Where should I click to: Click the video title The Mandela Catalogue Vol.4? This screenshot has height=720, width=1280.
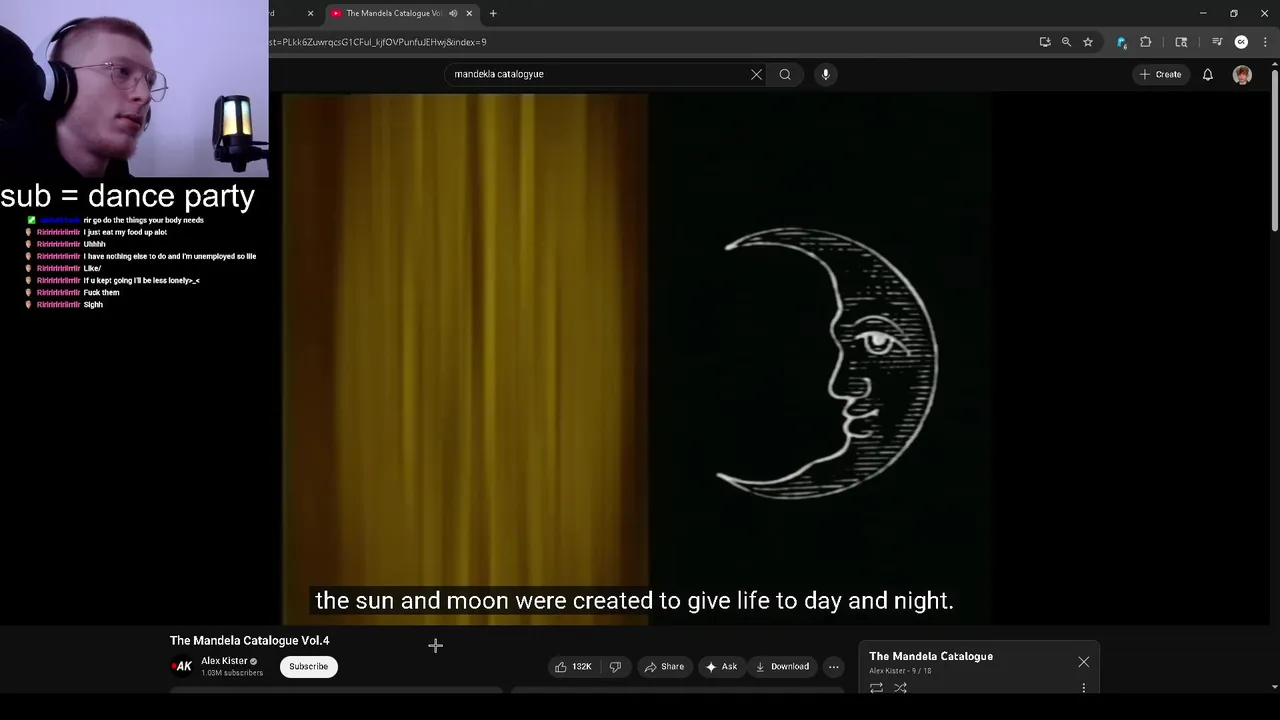[249, 640]
